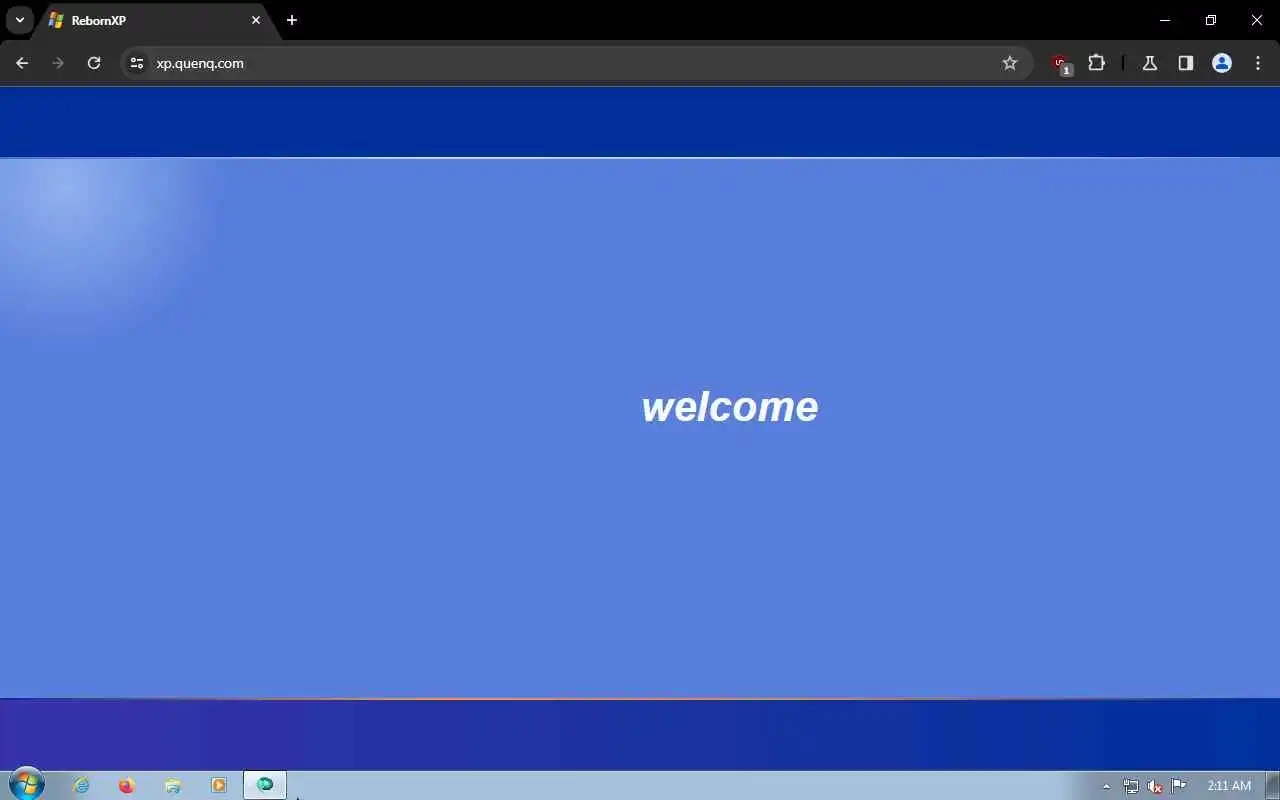1280x800 pixels.
Task: Open Windows Explorer from taskbar
Action: (x=173, y=786)
